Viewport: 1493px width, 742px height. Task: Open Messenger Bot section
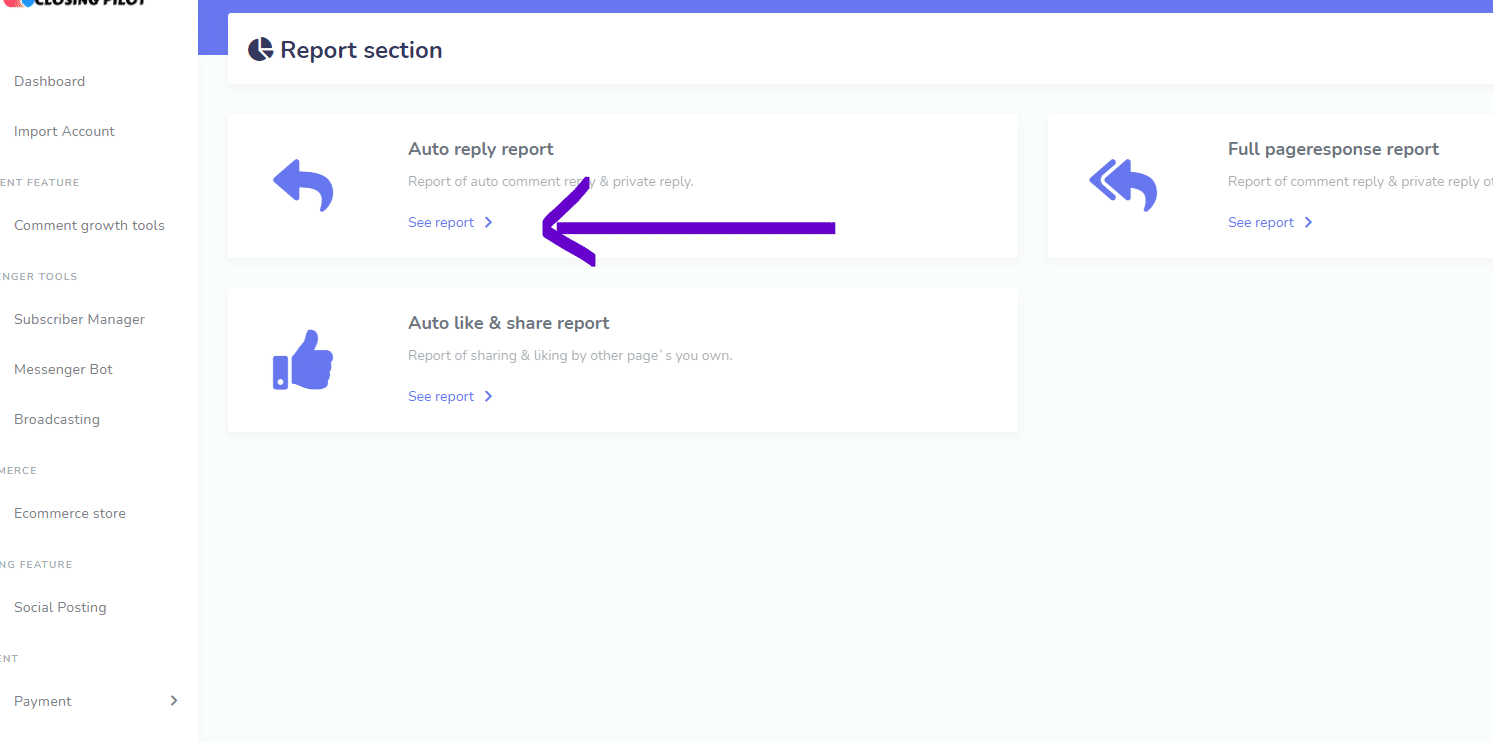63,369
